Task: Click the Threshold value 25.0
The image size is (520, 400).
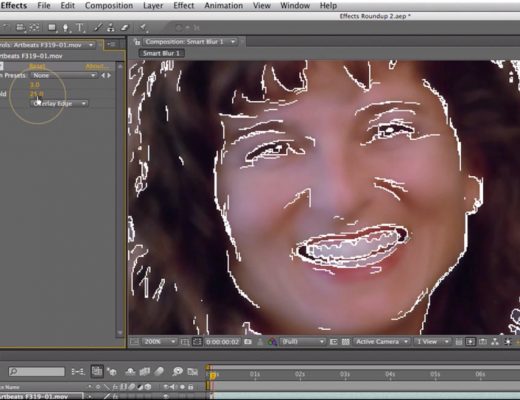Action: pos(36,94)
